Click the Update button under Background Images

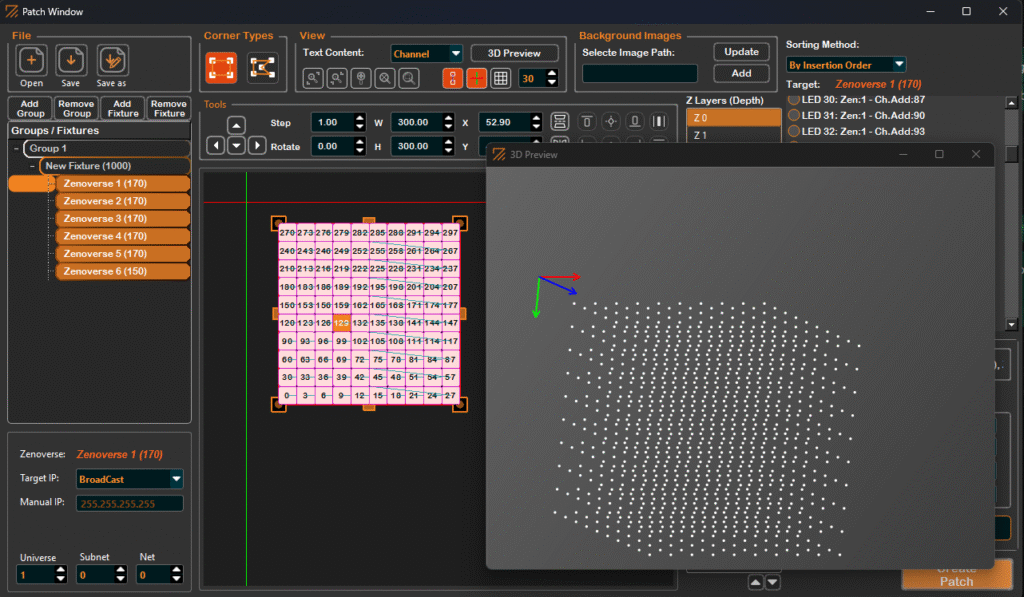741,51
